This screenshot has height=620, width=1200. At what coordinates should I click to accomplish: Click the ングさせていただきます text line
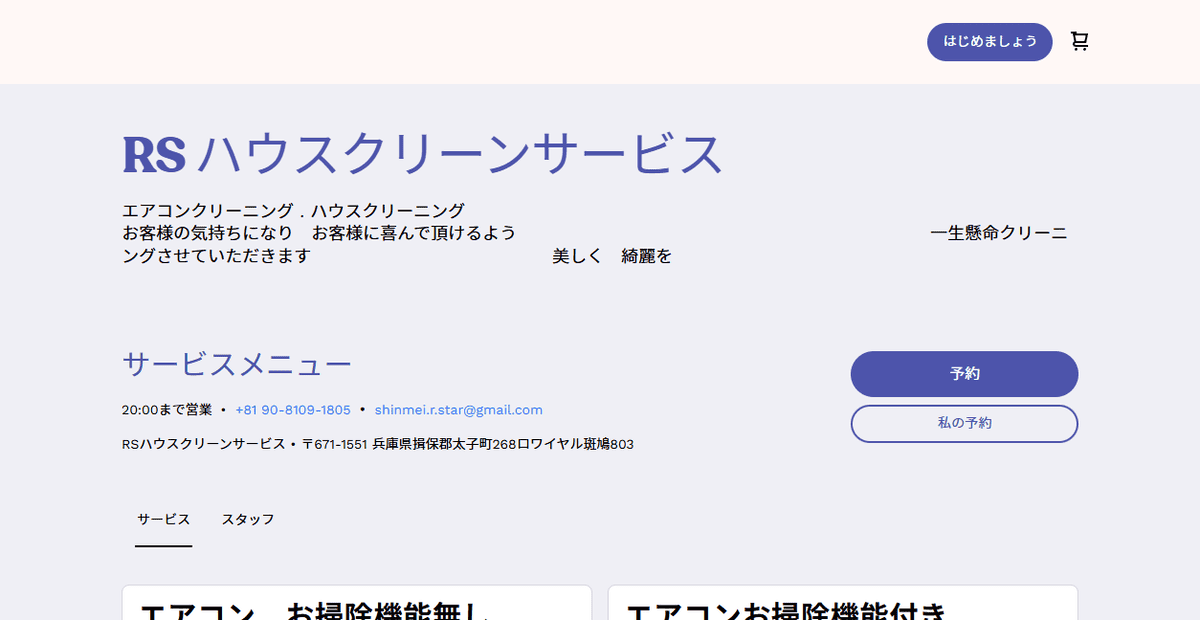tap(216, 256)
